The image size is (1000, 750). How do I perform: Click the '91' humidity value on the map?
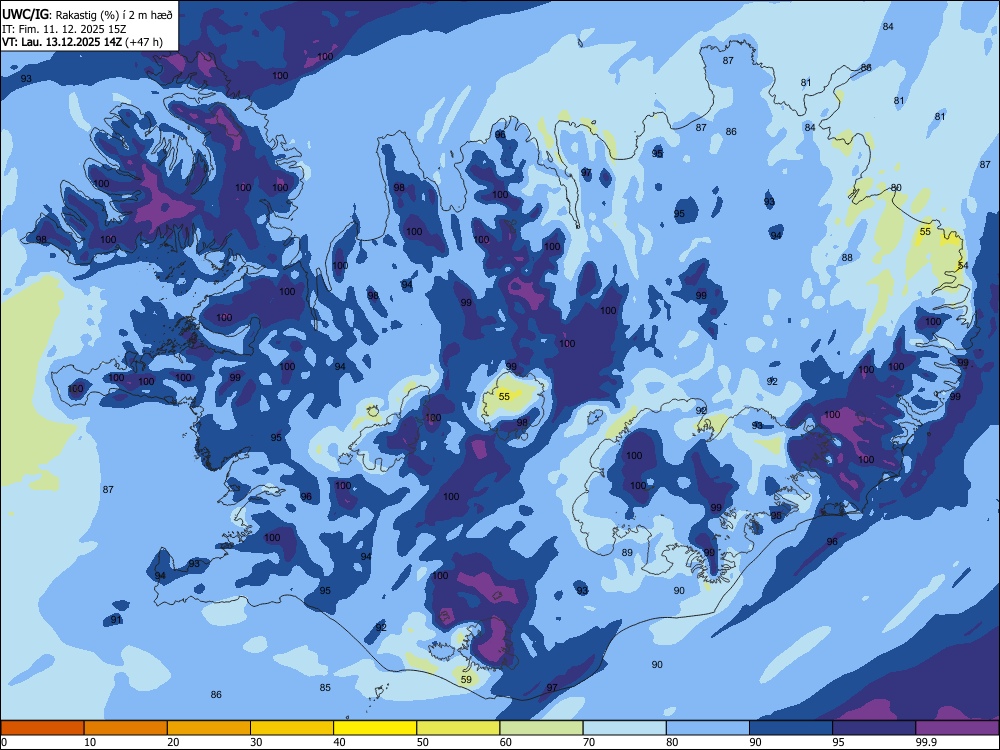click(115, 620)
